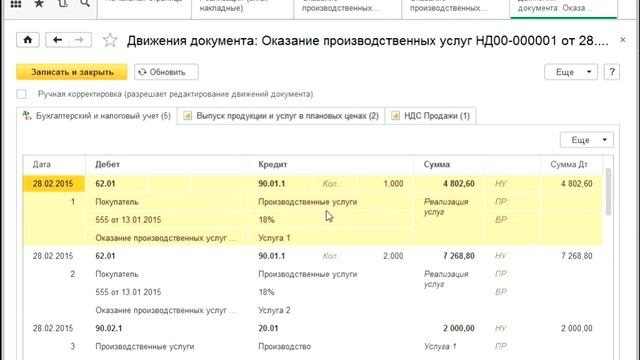Open the search magnifier icon
Screen dimensions: 640x360
[85, 4]
